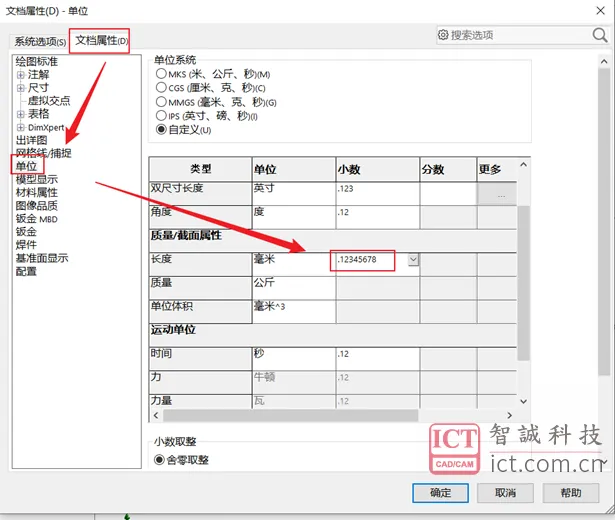This screenshot has height=520, width=615.
Task: Click the 搜索选项 search field
Action: pos(520,35)
